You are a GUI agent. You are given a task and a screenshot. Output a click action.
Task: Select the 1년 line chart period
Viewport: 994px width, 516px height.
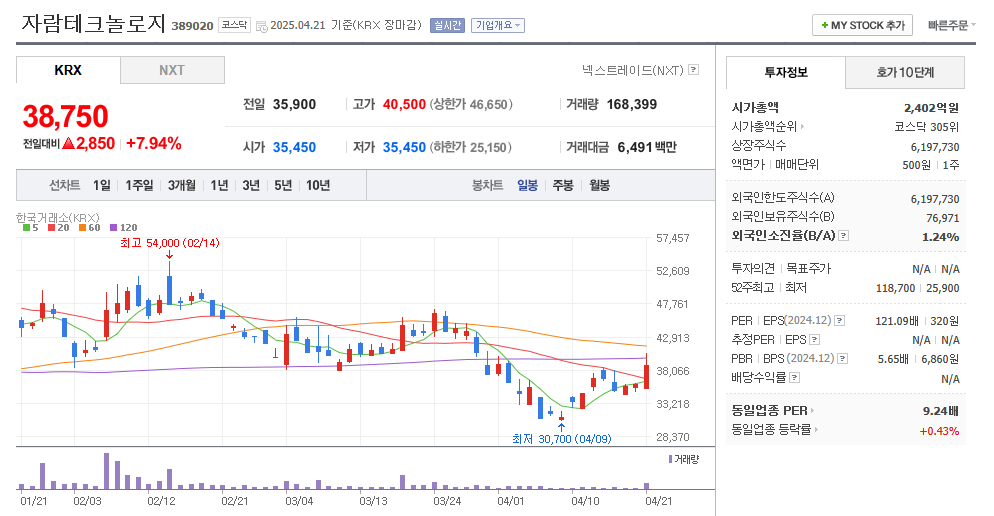[x=219, y=185]
